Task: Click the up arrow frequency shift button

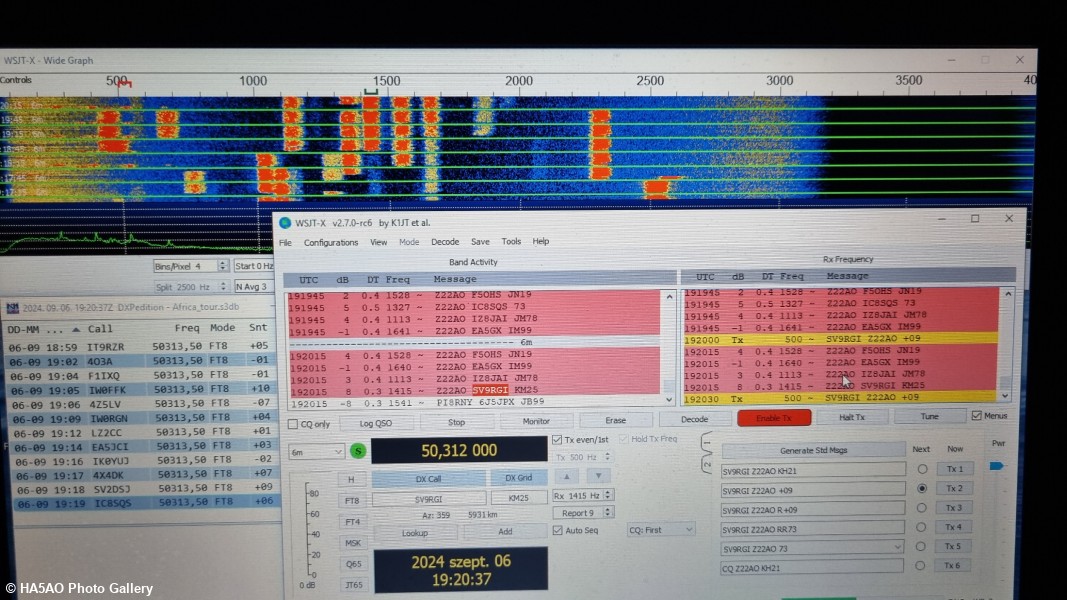Action: coord(566,476)
